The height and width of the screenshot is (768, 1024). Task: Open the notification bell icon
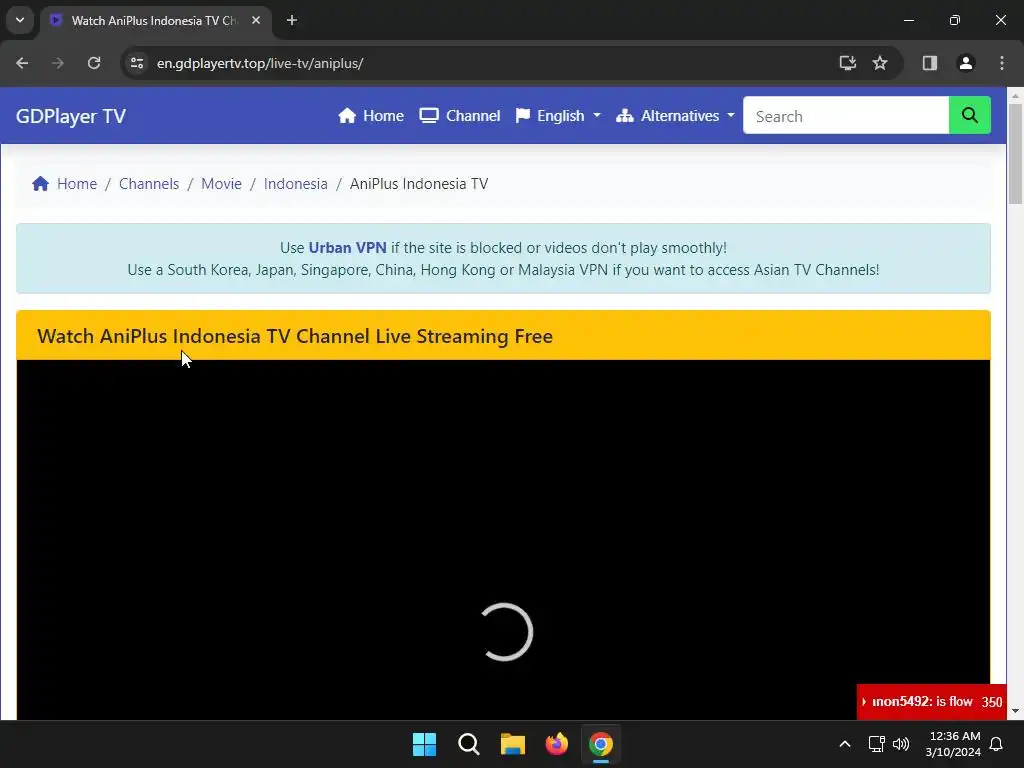[x=997, y=744]
